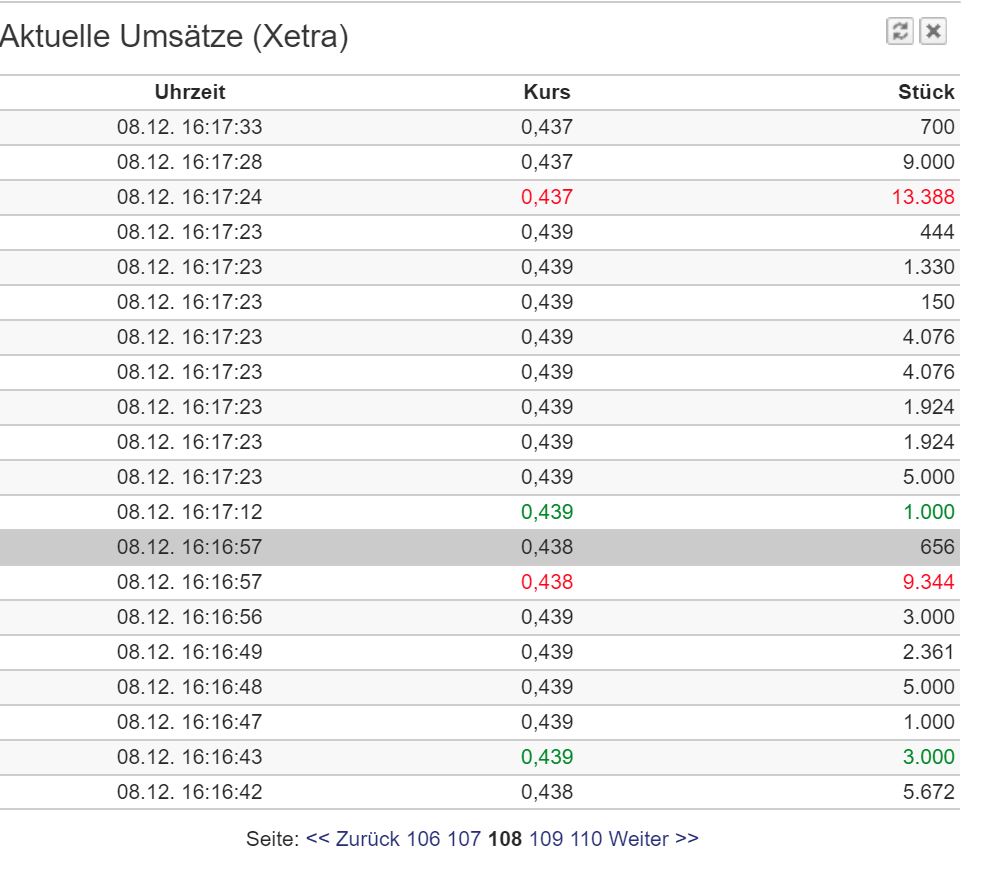Close the Aktuelle Umsätze panel
Viewport: 992px width, 891px height.
[x=933, y=31]
